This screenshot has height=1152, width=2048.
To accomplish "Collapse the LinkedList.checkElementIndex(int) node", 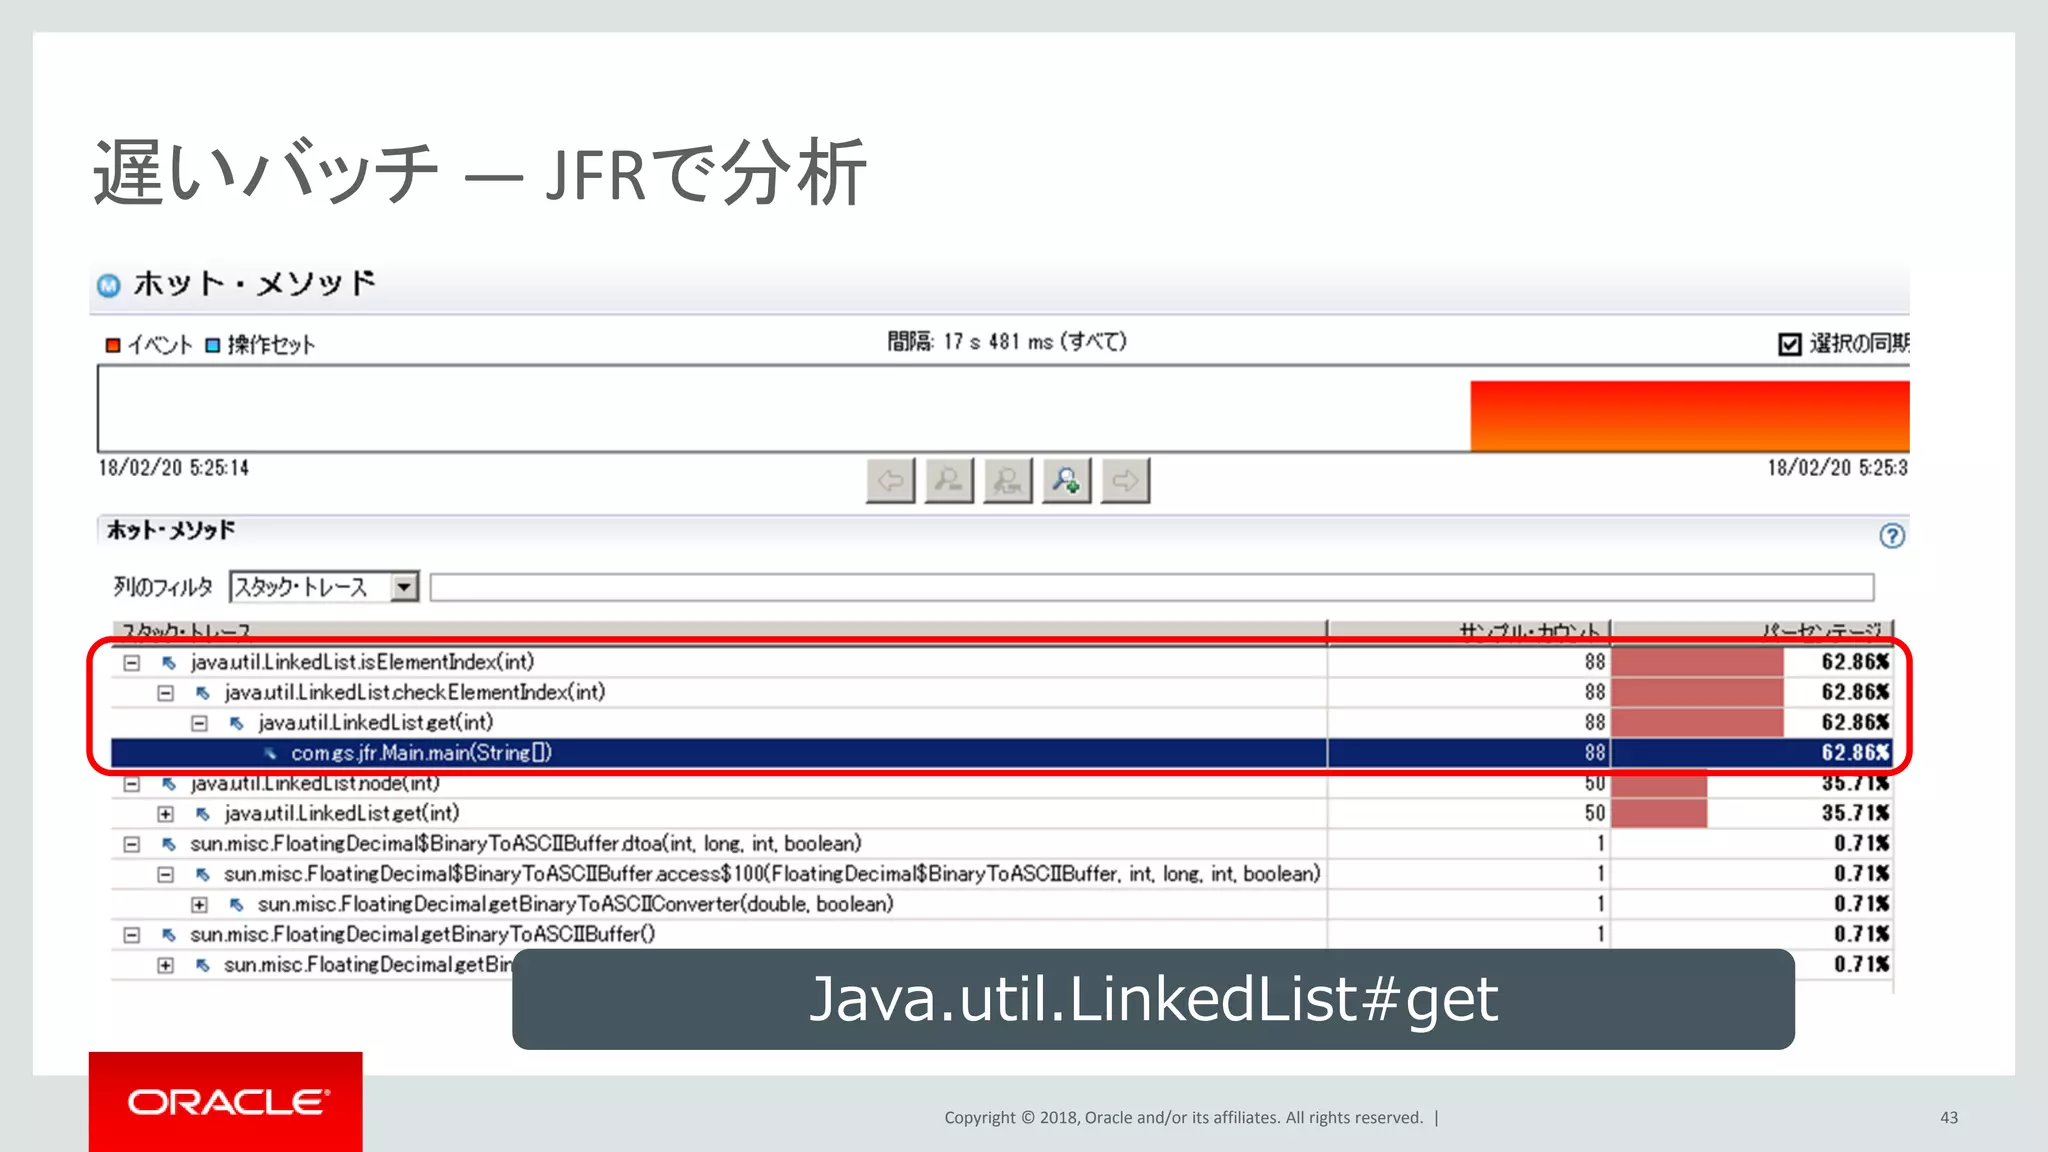I will point(166,693).
